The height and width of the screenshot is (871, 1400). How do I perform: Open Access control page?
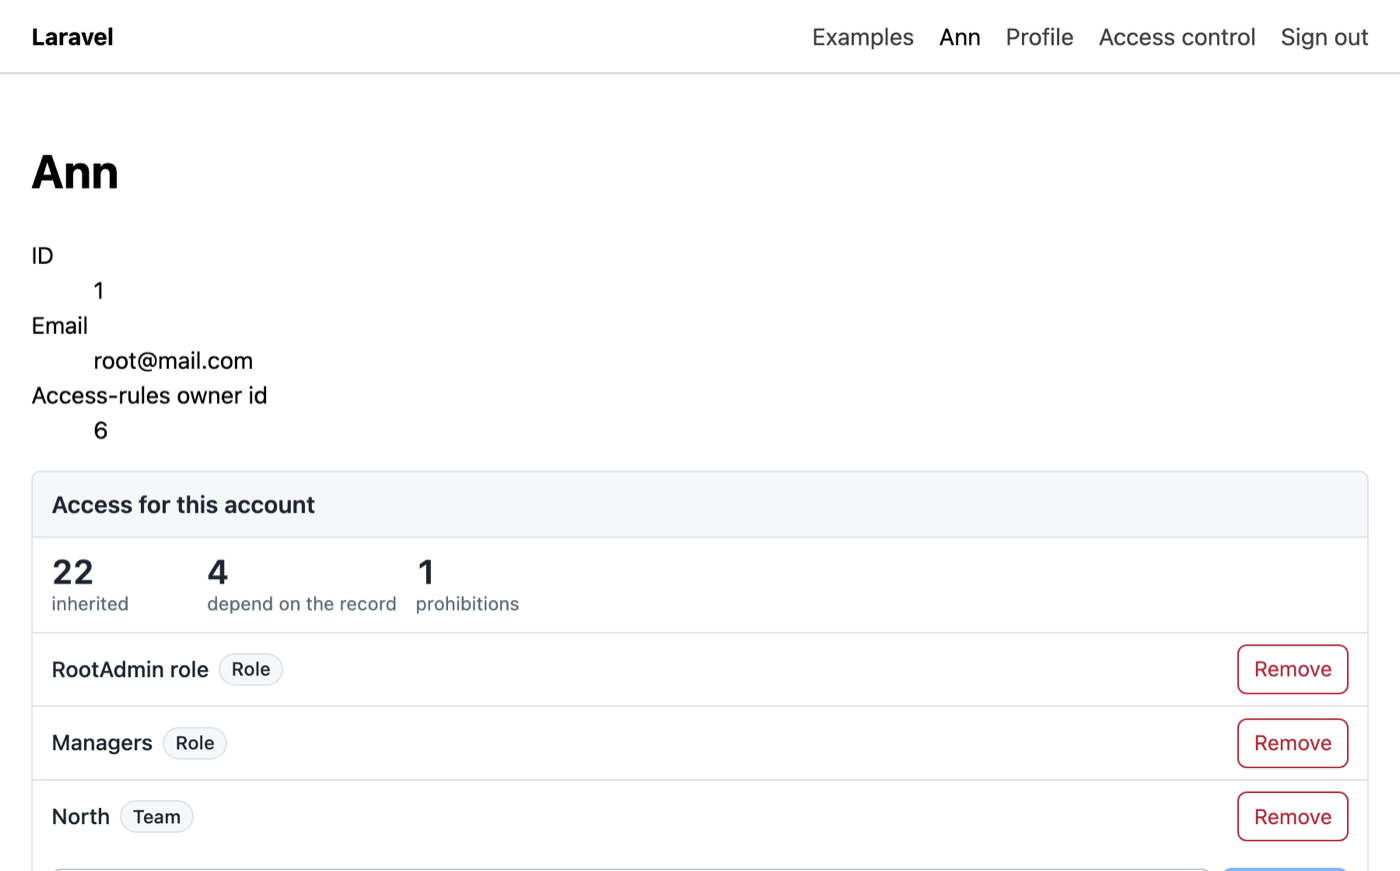[1177, 37]
